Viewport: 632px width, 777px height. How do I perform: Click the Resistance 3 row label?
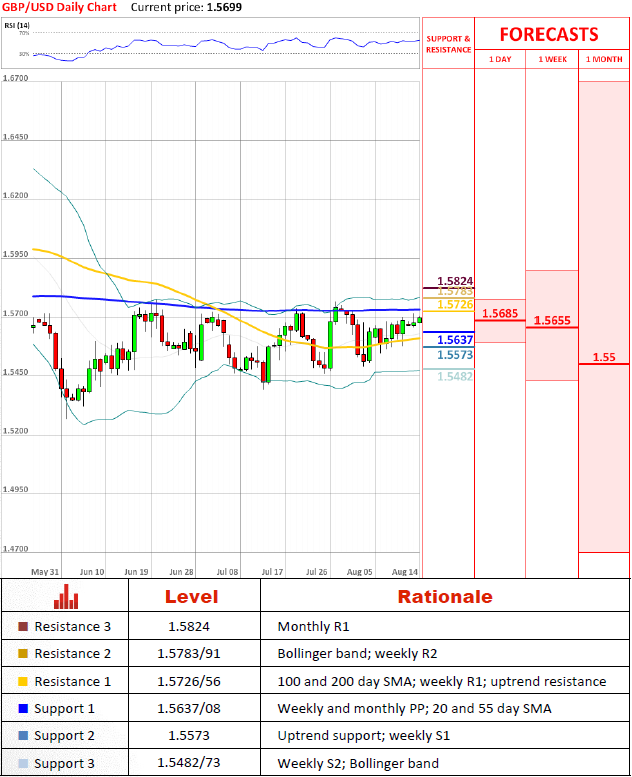coord(72,627)
